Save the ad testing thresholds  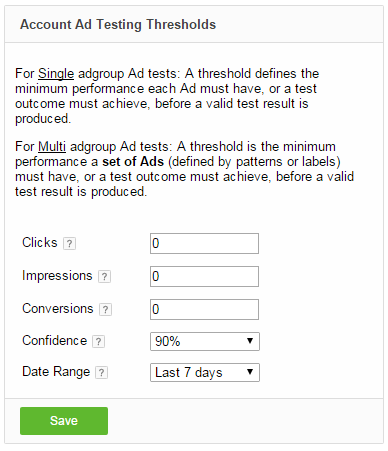point(64,421)
